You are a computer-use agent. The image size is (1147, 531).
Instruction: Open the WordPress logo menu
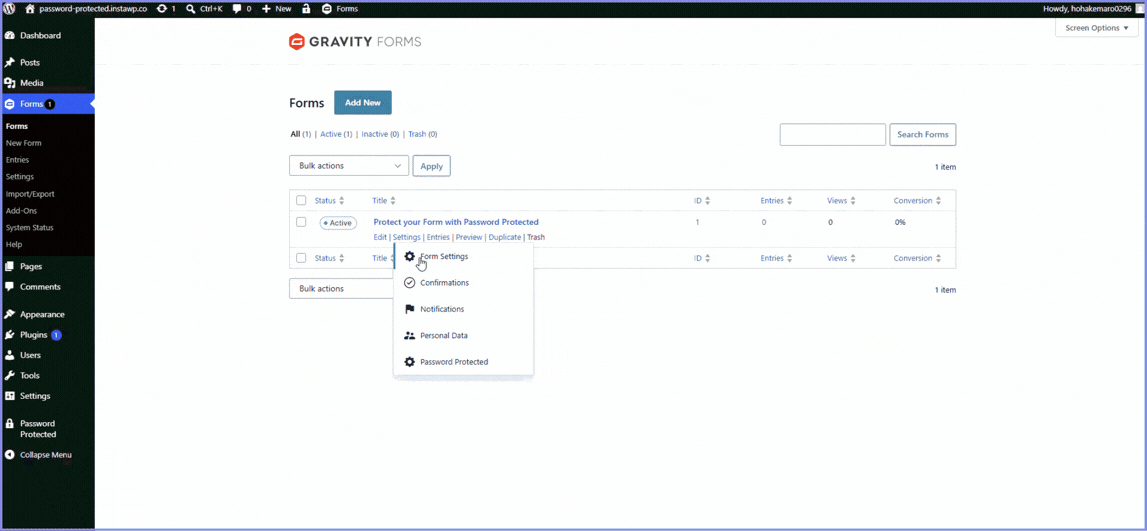(x=10, y=9)
